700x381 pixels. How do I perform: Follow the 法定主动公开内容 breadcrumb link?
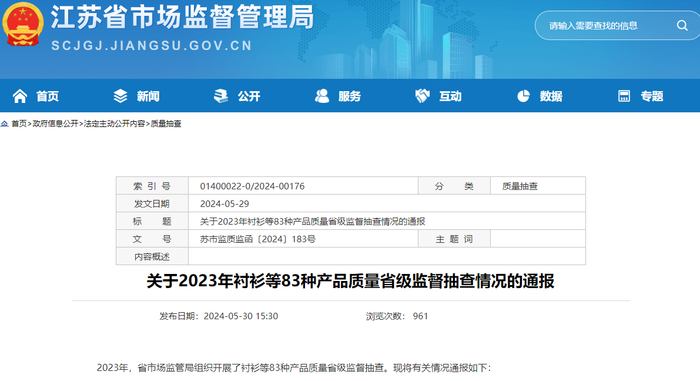click(115, 124)
